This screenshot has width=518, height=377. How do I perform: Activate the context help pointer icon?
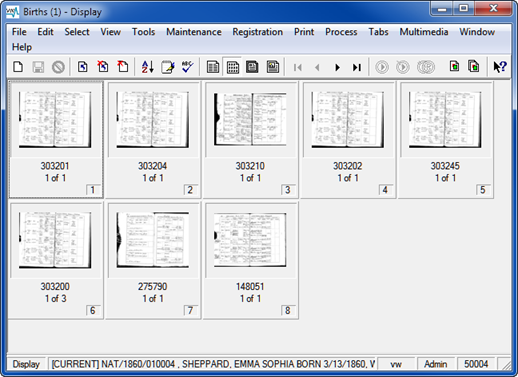pyautogui.click(x=500, y=67)
